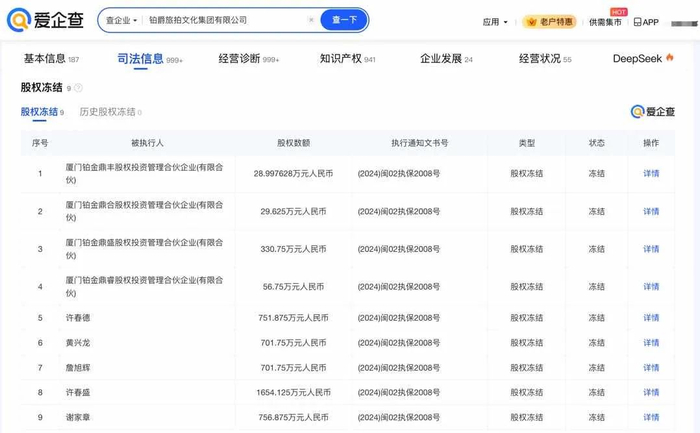
Task: Open 详情 for row 6 黄兴龙
Action: [x=651, y=343]
